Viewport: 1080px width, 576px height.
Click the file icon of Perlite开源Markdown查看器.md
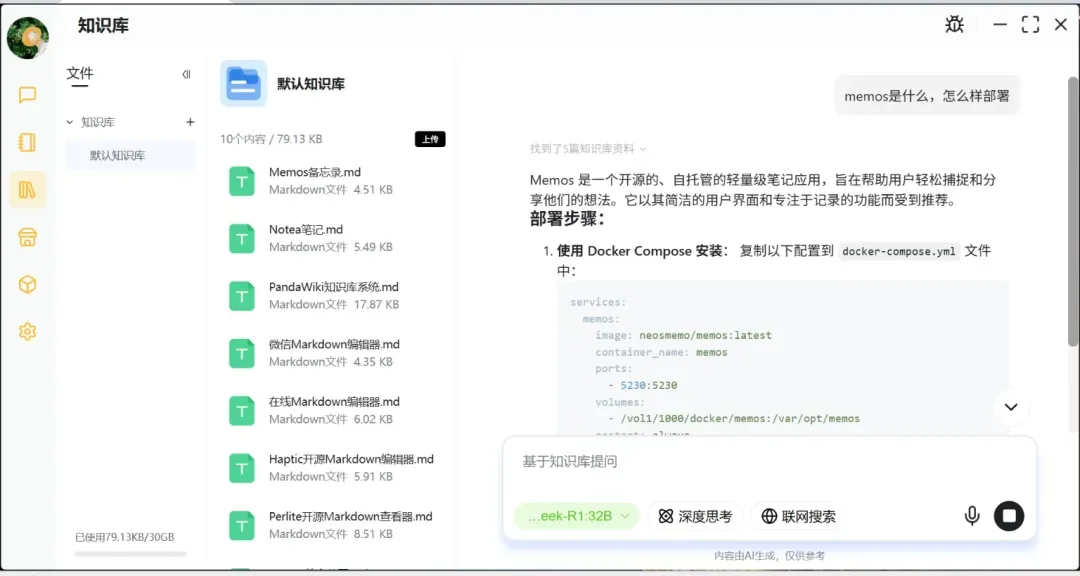click(242, 526)
